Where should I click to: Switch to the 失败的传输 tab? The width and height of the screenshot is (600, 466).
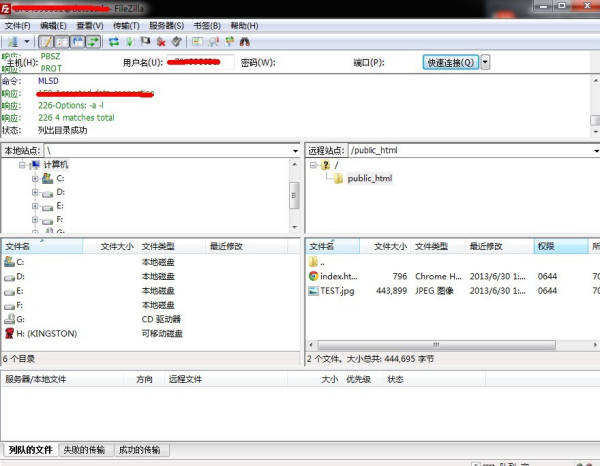84,450
